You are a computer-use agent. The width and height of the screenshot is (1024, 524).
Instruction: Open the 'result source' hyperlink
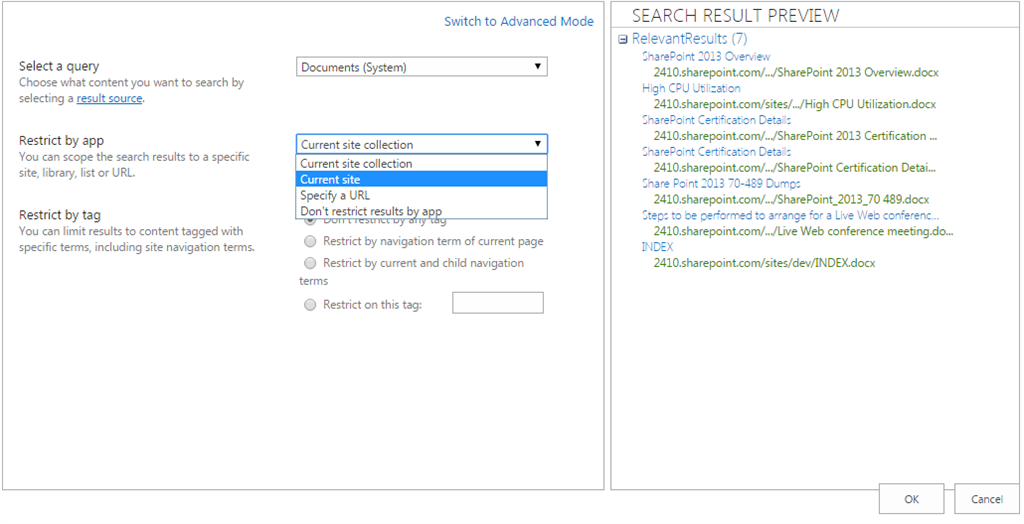coord(109,98)
